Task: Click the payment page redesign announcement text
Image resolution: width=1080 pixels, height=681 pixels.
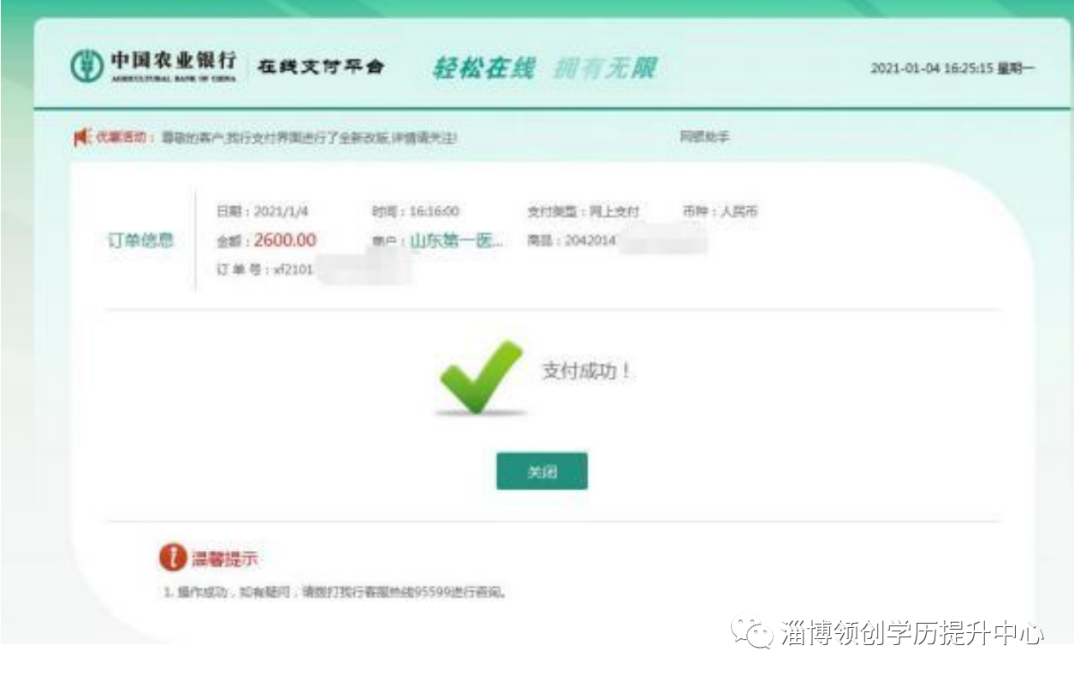Action: [309, 138]
